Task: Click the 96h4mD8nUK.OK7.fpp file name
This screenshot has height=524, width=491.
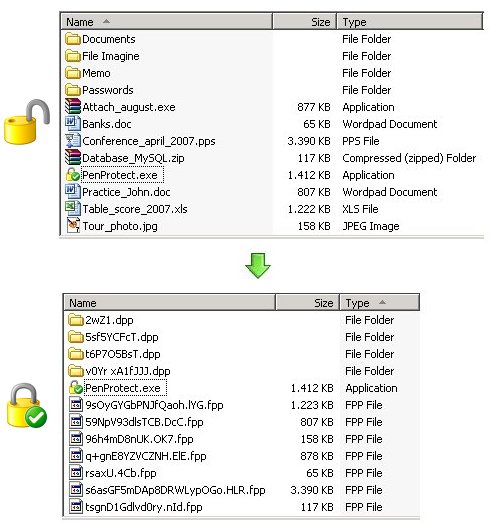Action: pyautogui.click(x=139, y=439)
